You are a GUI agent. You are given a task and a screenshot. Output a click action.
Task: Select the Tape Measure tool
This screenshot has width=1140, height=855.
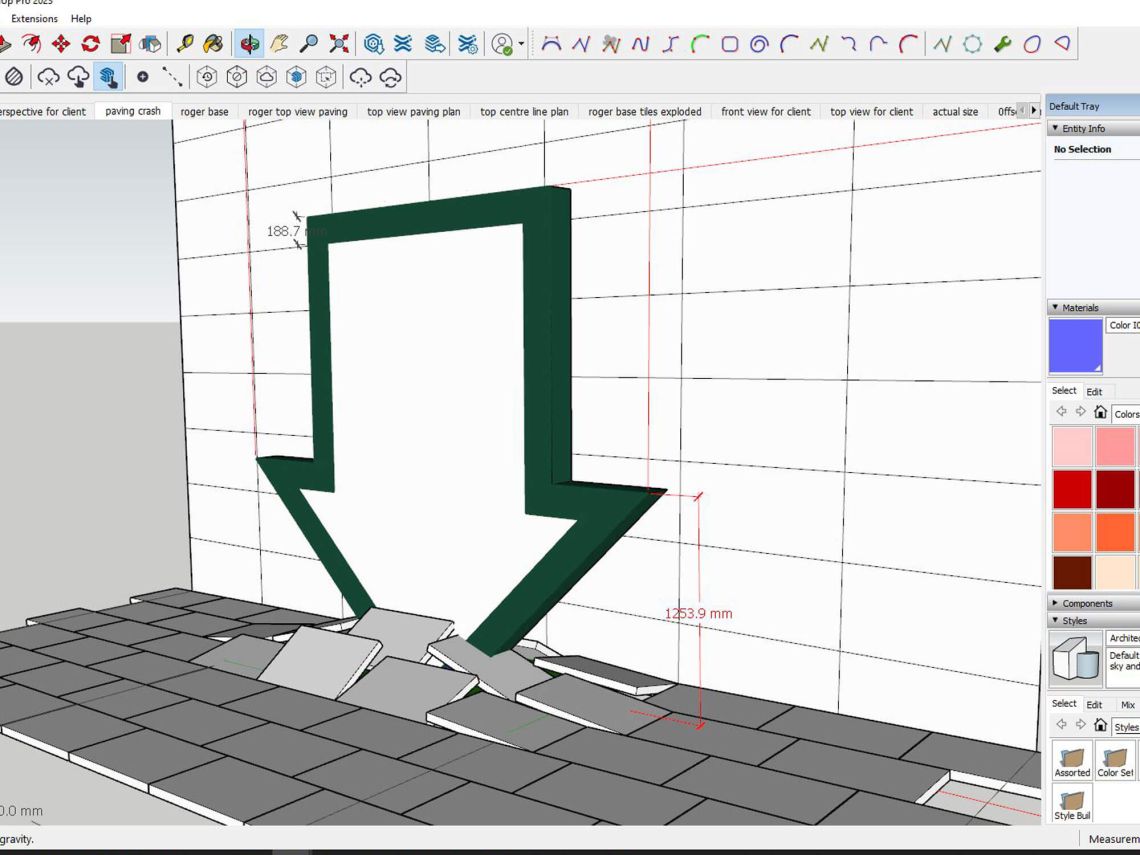point(185,44)
